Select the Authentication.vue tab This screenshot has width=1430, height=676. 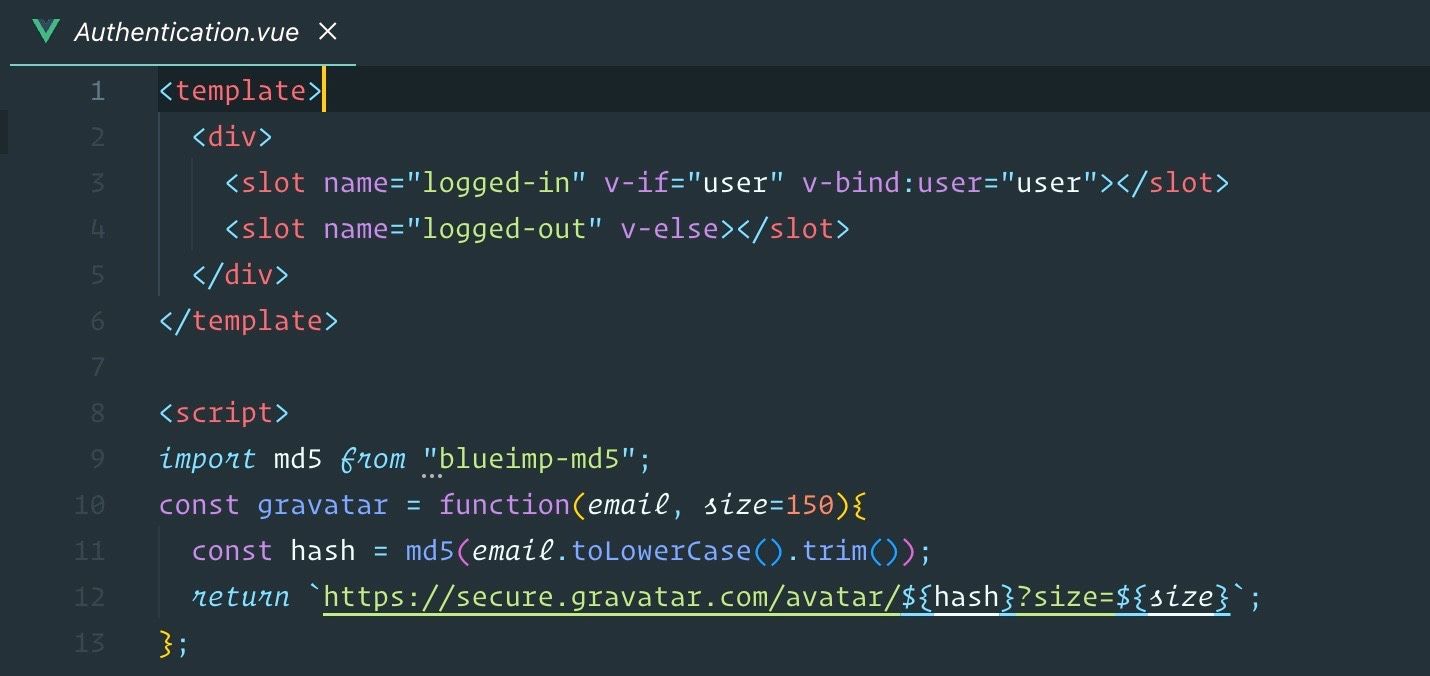tap(183, 32)
